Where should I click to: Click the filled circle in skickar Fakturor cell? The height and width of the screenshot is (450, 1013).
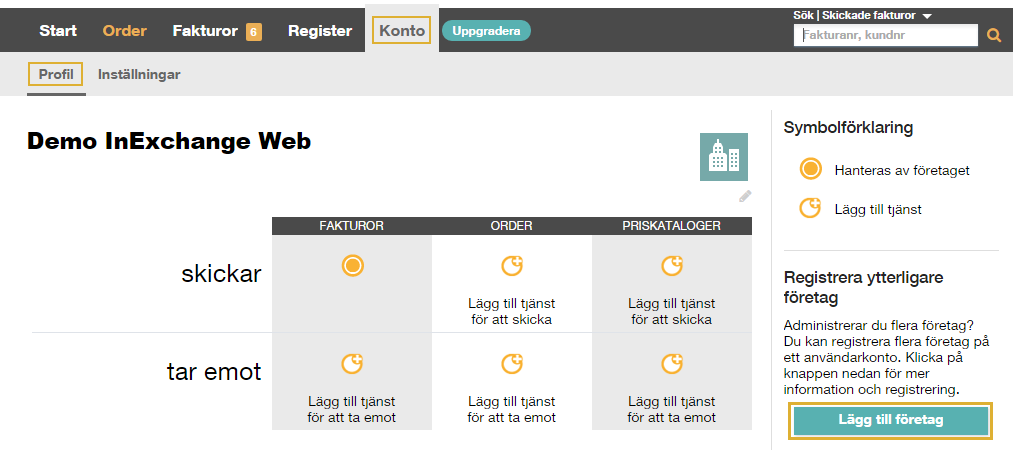click(x=352, y=265)
